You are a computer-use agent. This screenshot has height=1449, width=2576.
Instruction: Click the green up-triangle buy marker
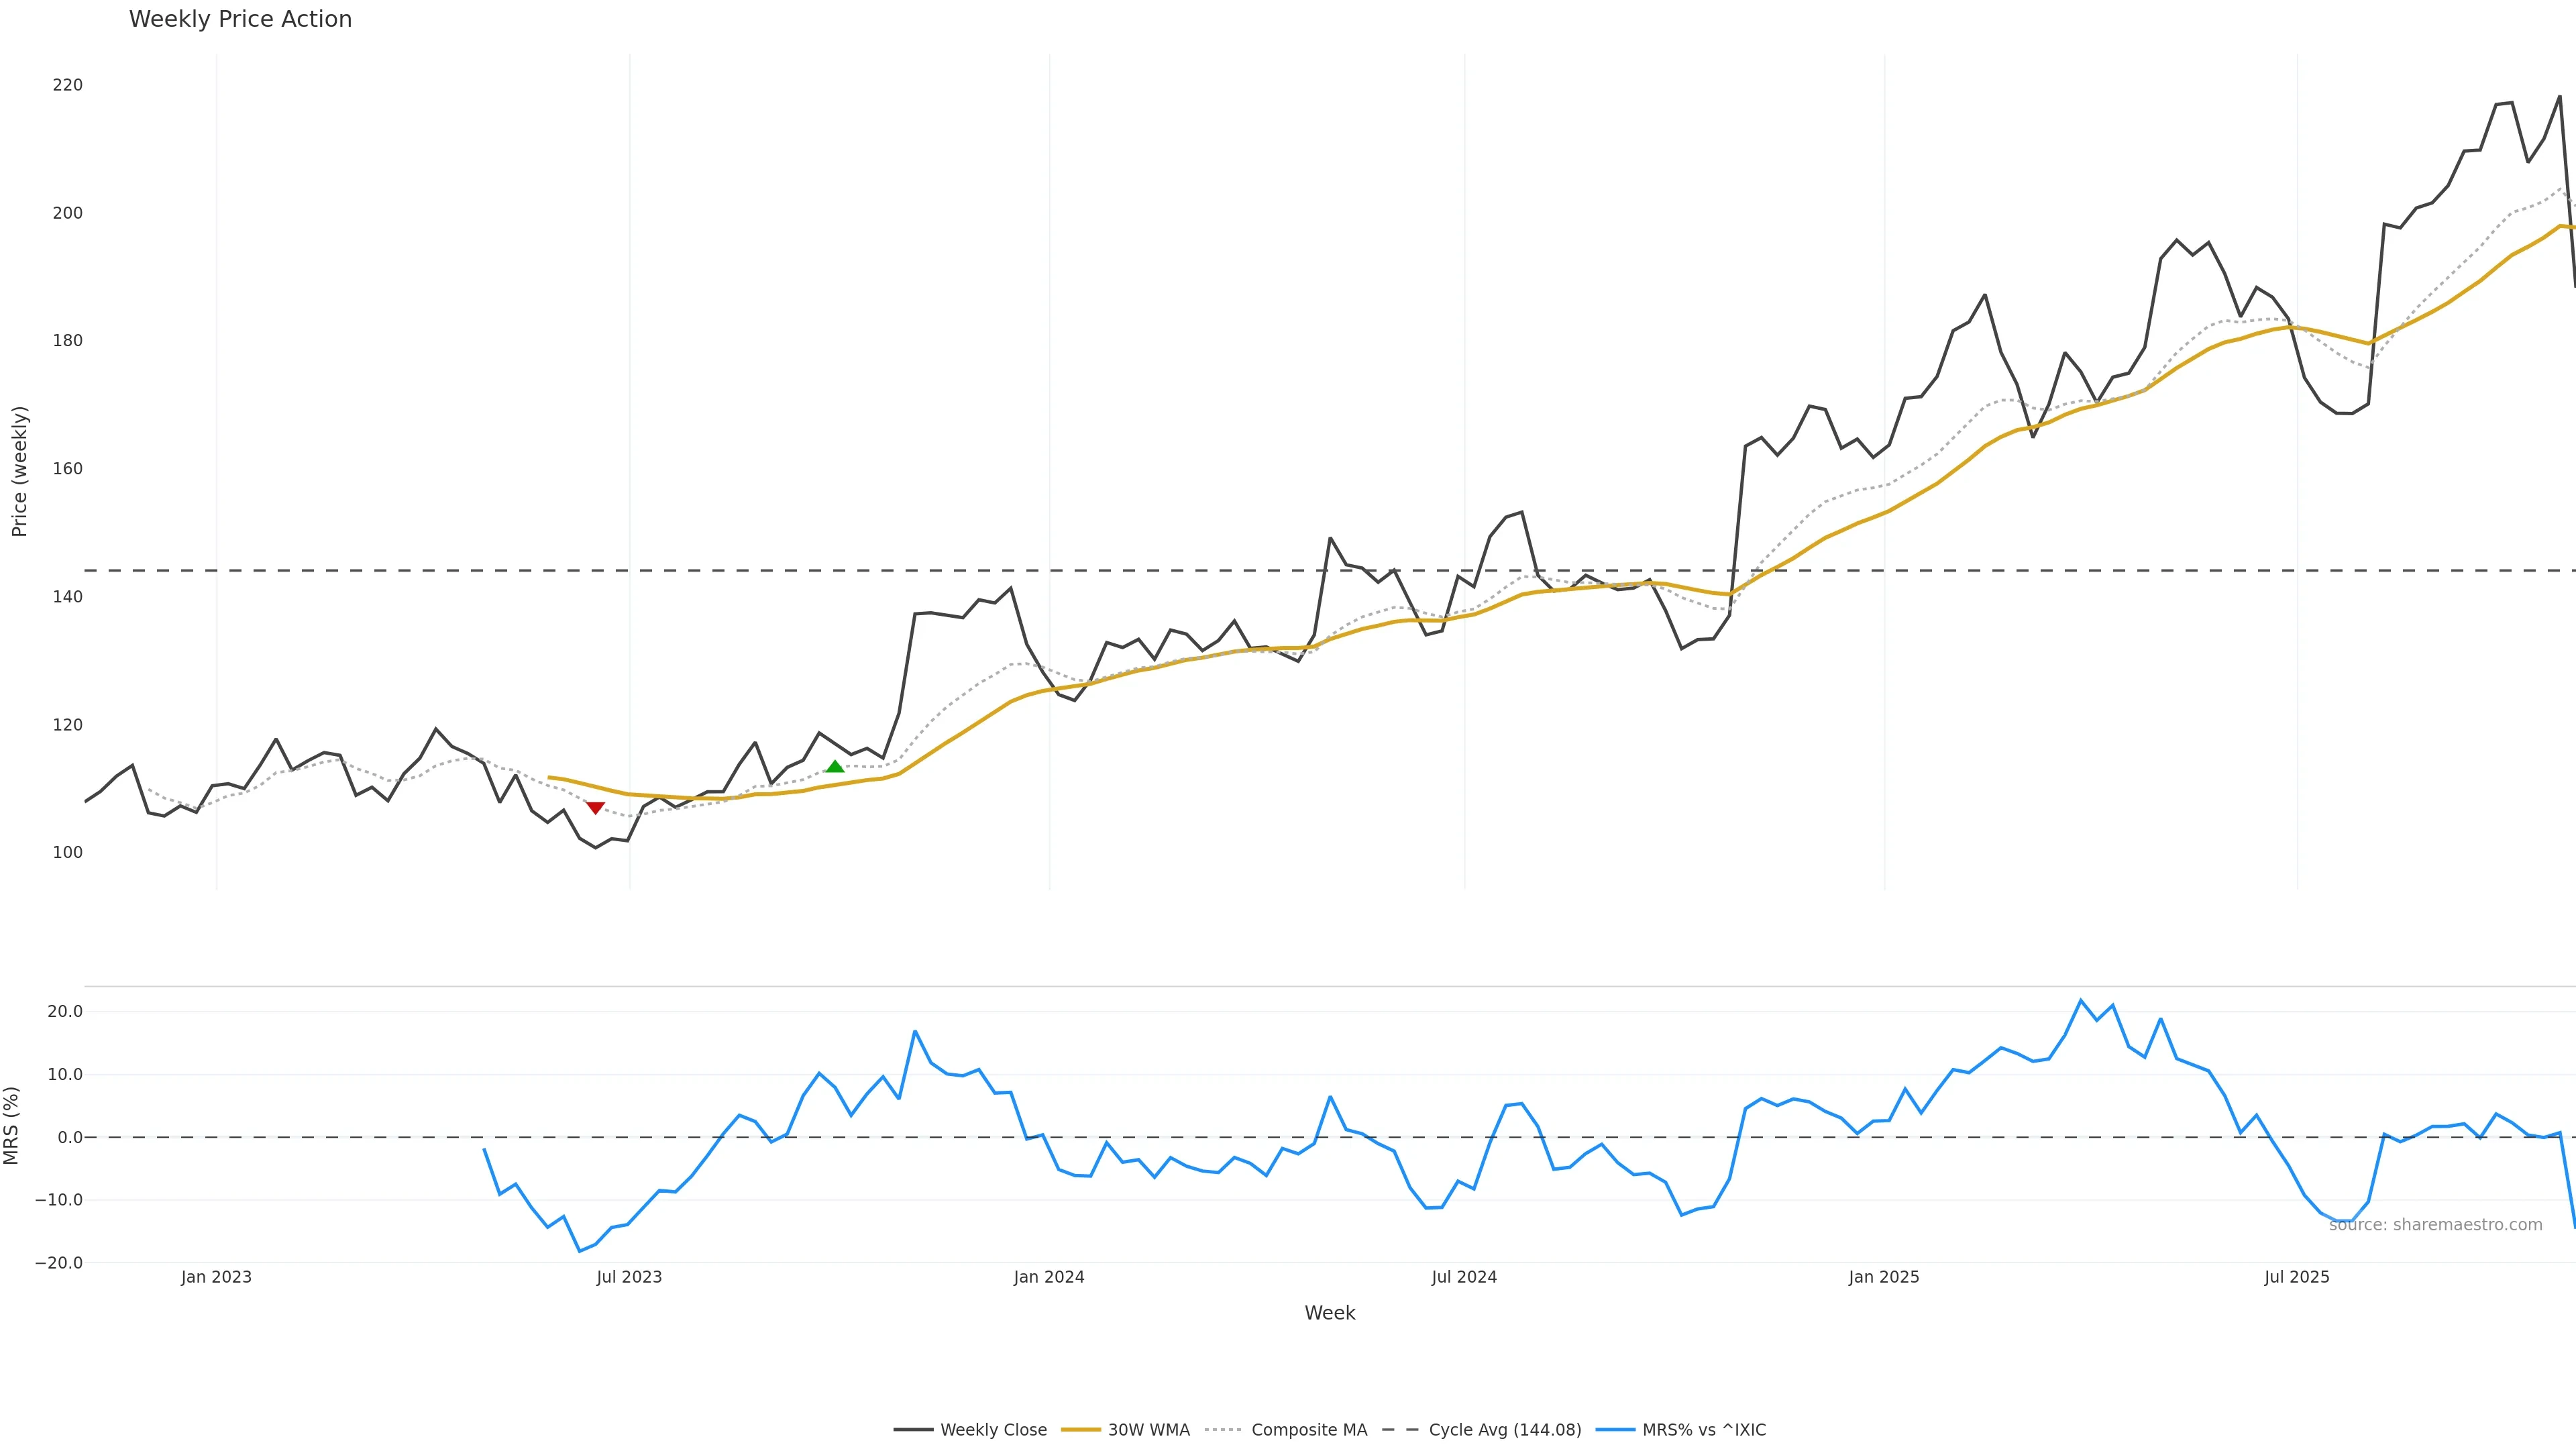(835, 766)
